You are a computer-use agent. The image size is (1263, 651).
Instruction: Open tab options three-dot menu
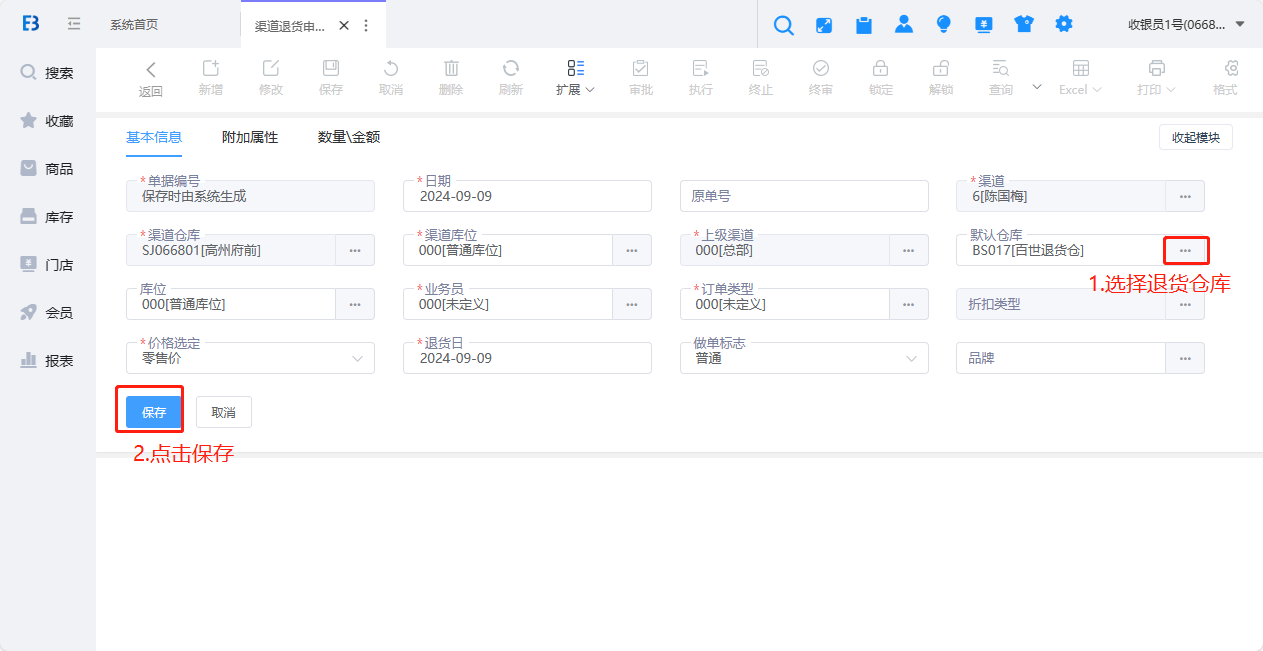(366, 26)
